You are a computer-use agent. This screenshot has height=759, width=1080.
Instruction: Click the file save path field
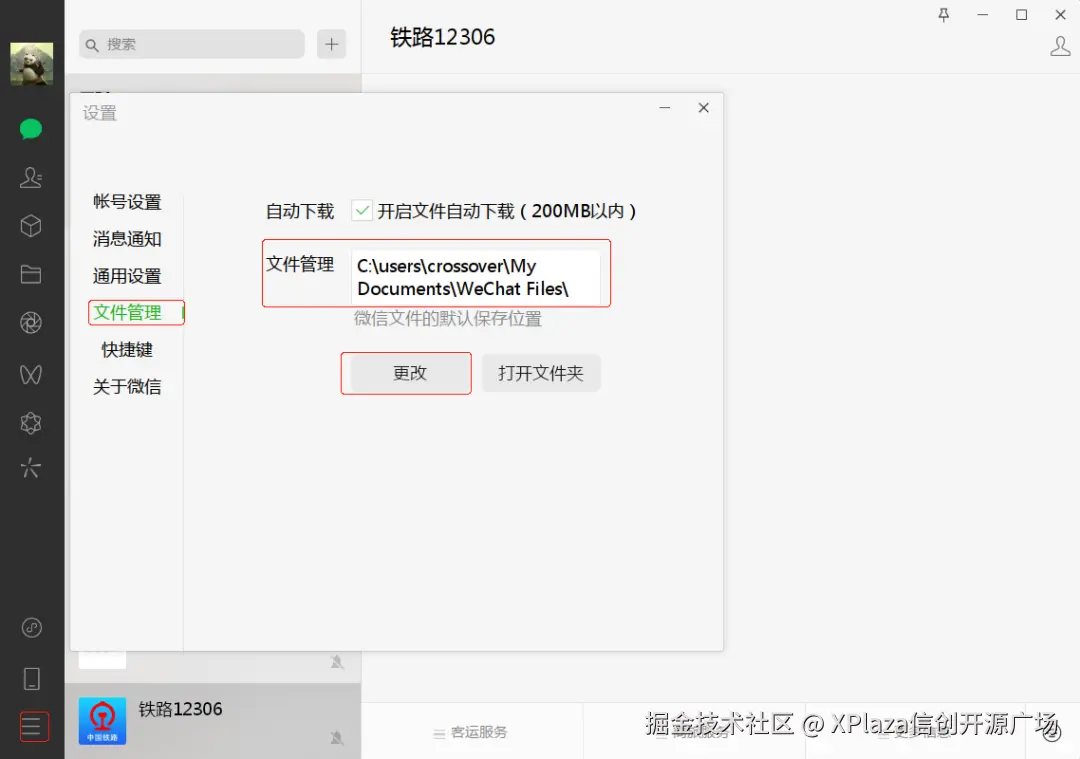click(x=475, y=277)
